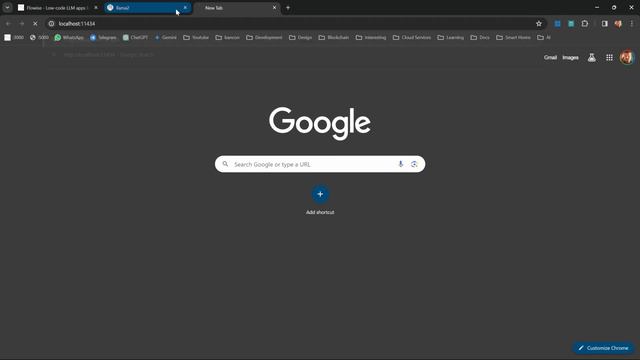Minimize the Chrome window
Screen dimensions: 640x360
(597, 7)
